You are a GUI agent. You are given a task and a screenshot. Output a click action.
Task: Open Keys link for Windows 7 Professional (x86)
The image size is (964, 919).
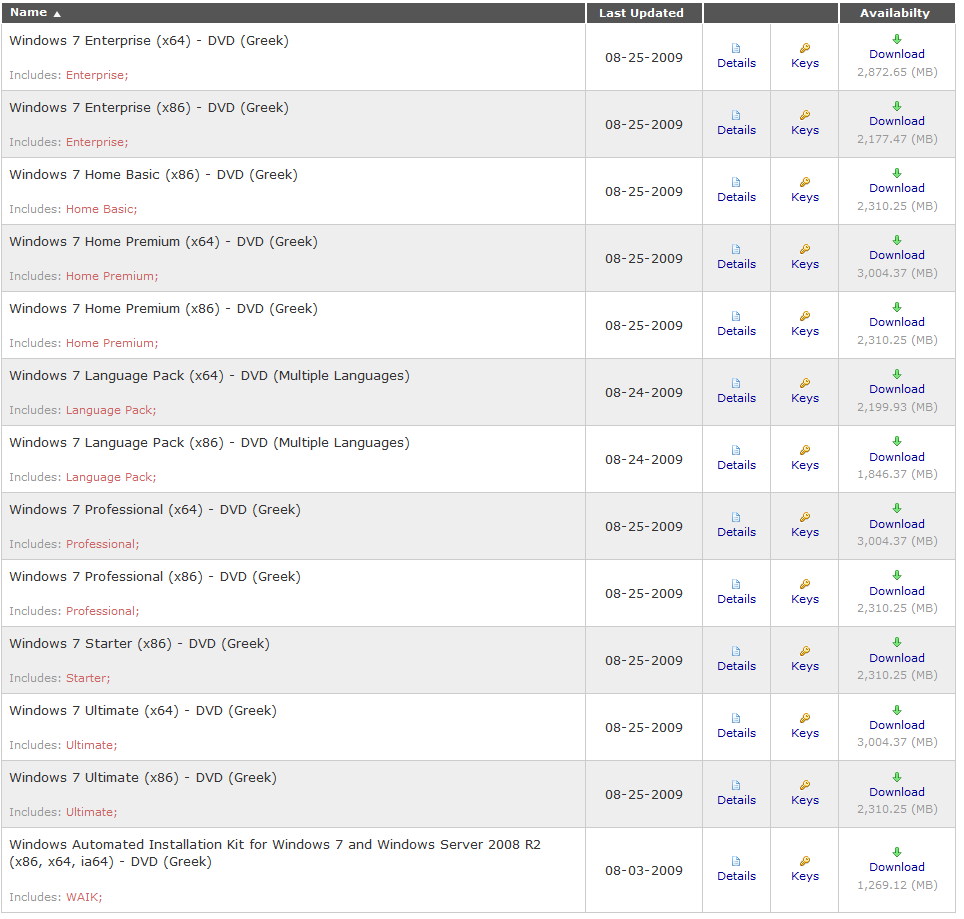click(805, 599)
